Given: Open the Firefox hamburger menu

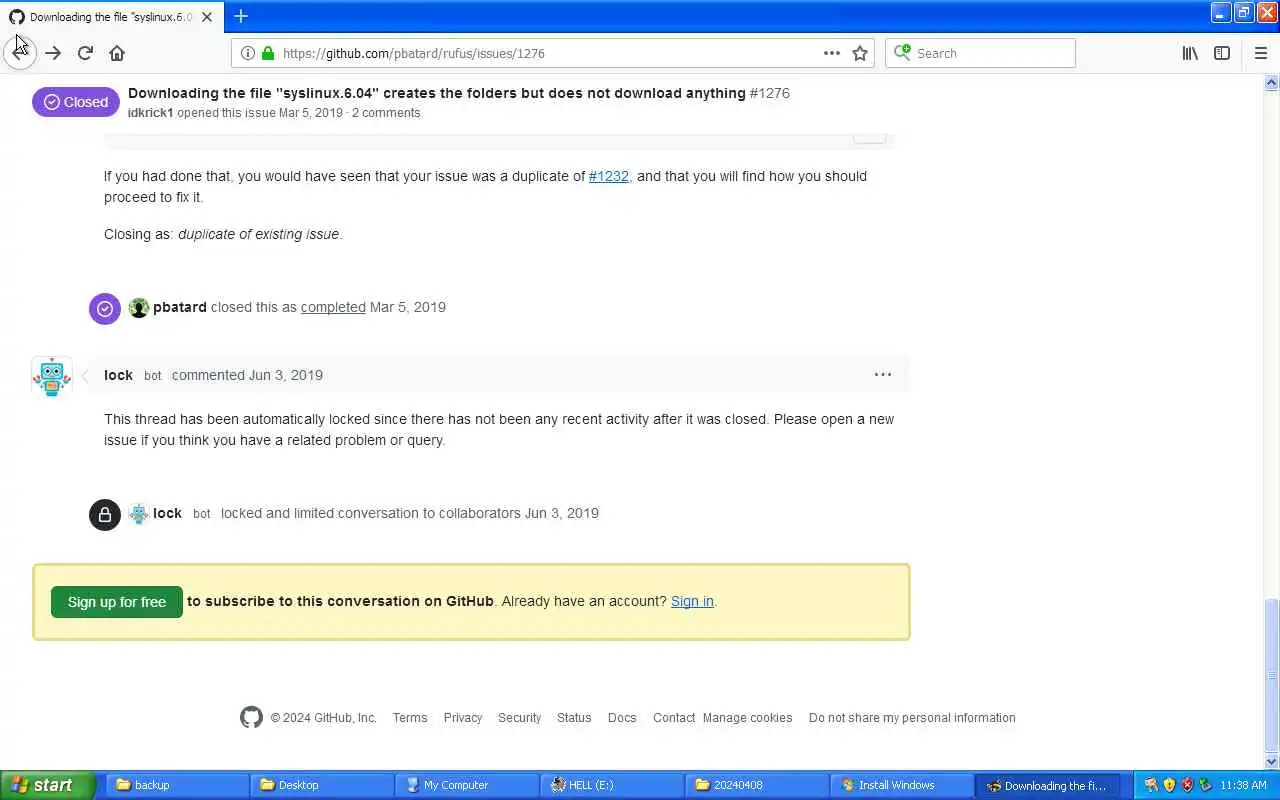Looking at the screenshot, I should (x=1261, y=53).
